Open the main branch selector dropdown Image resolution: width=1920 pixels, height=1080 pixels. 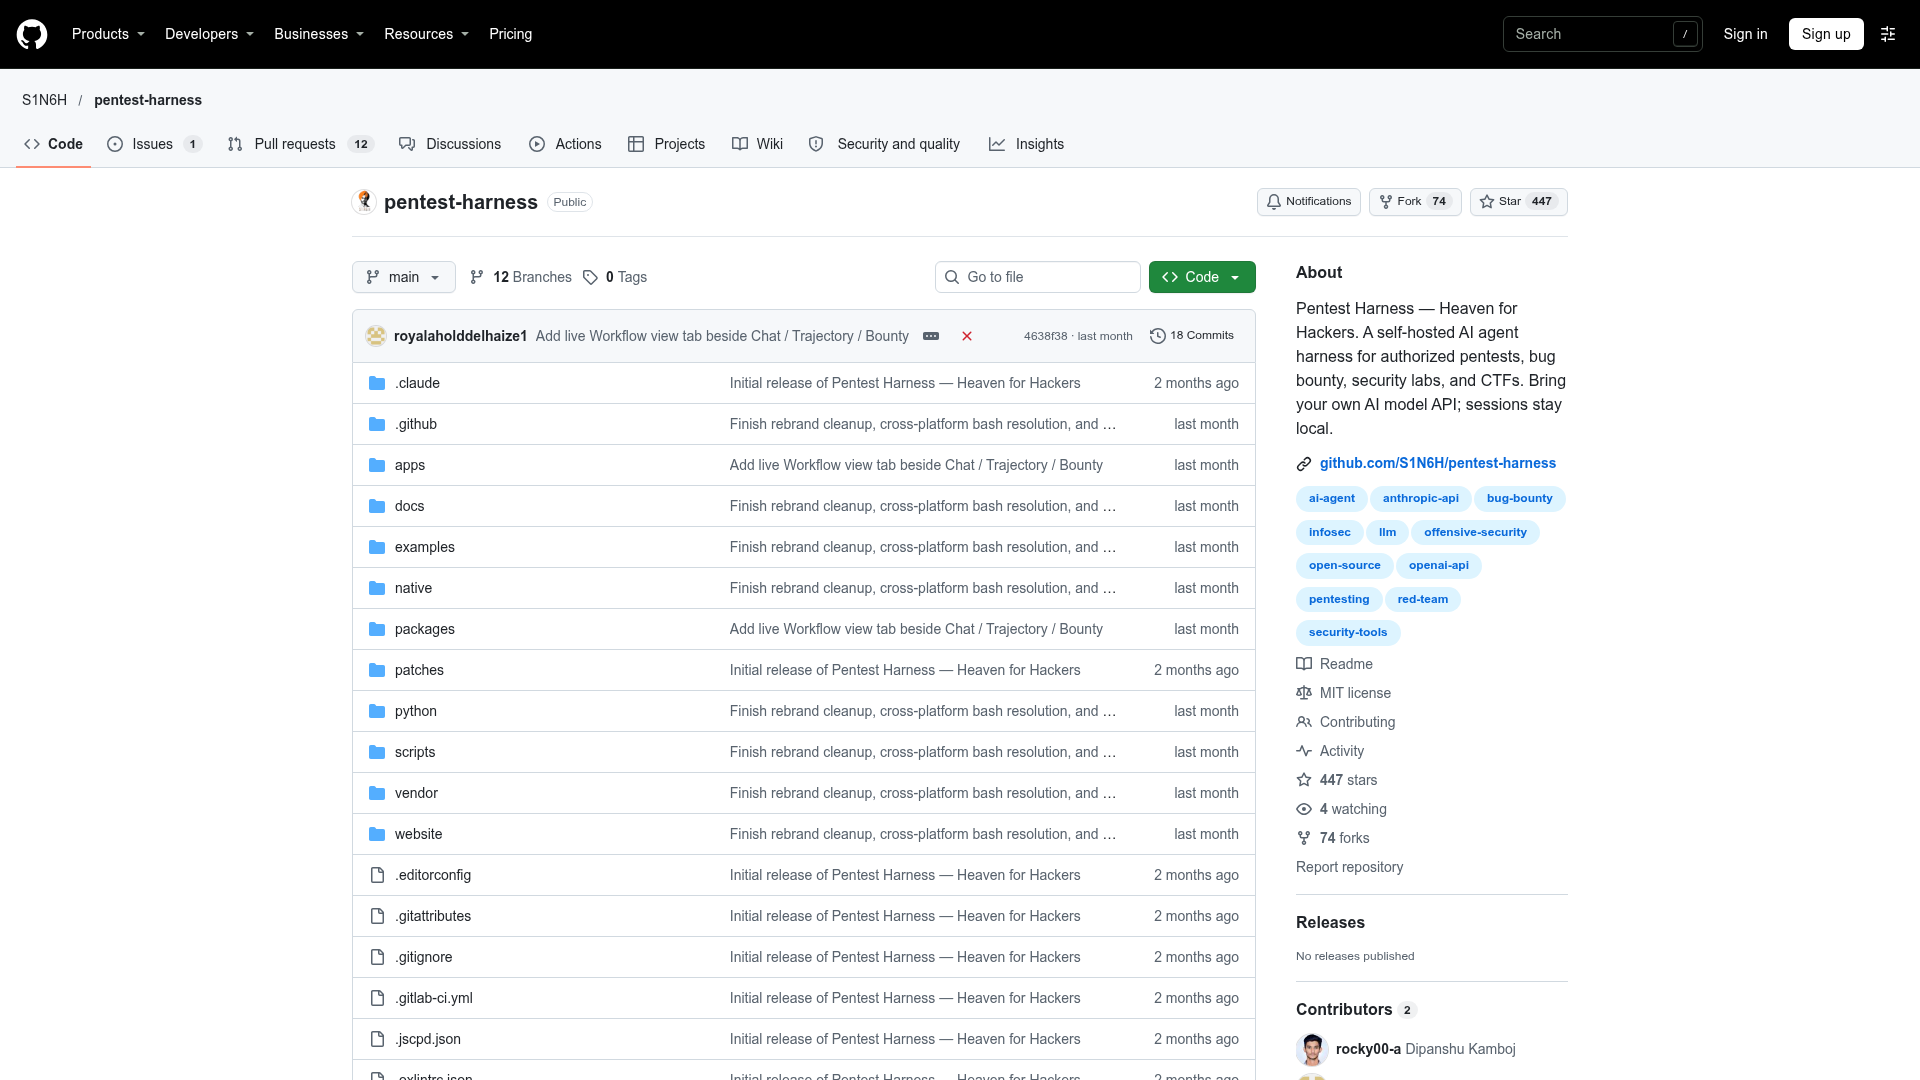pos(404,277)
